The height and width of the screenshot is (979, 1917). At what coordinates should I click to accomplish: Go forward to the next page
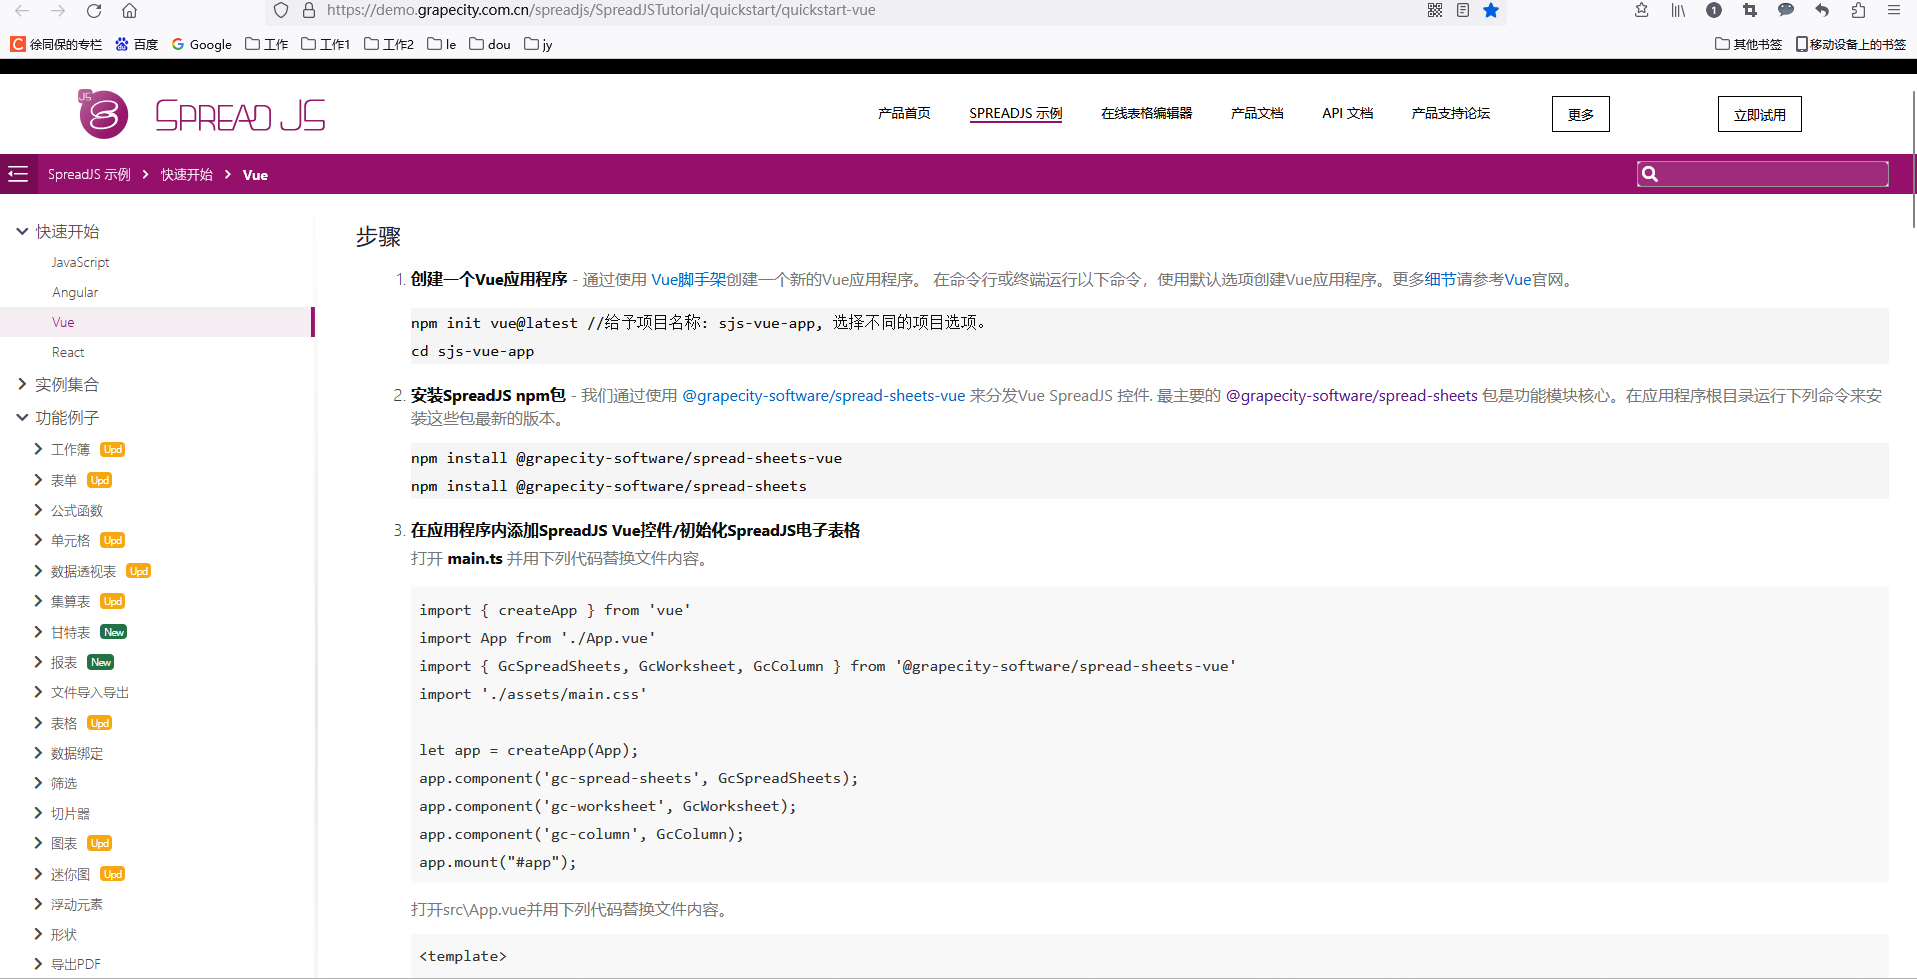pos(58,11)
